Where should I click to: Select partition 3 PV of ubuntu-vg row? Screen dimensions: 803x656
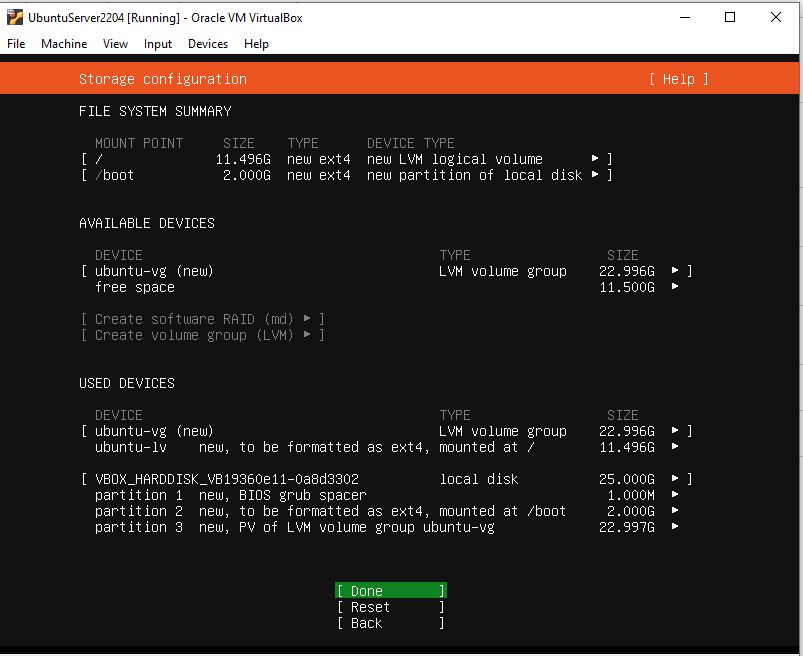coord(387,526)
